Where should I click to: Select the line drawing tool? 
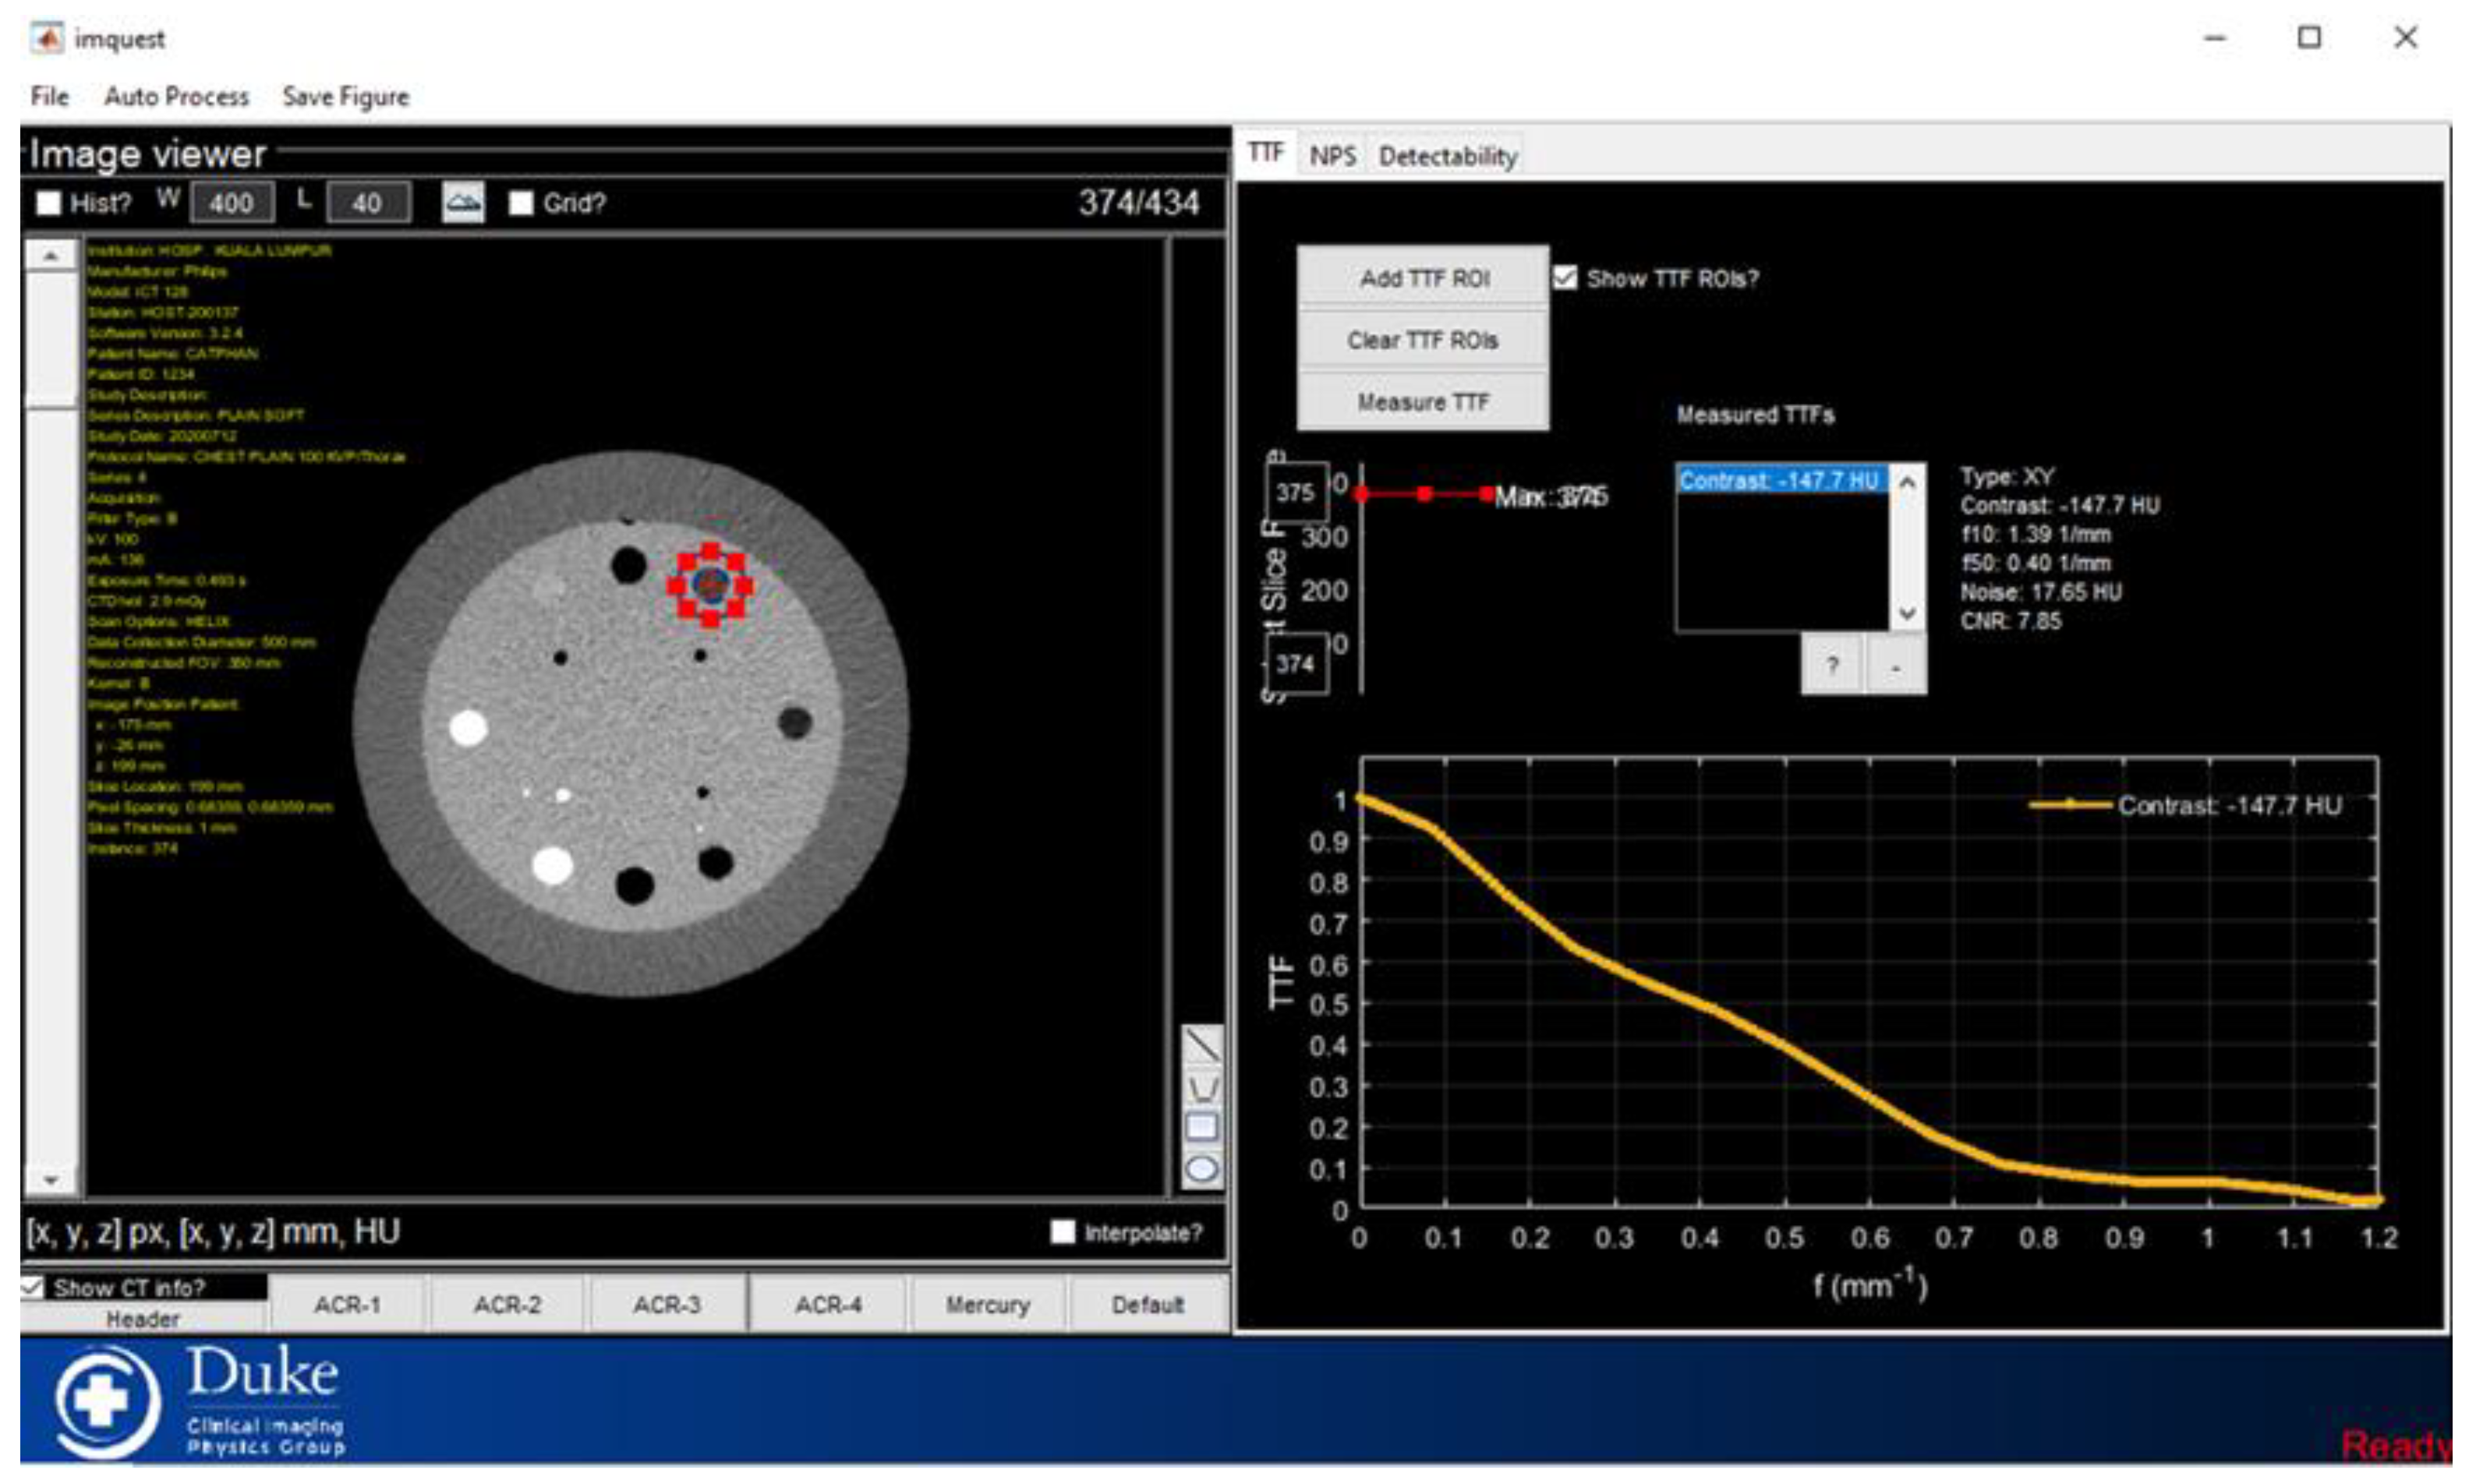1201,1044
